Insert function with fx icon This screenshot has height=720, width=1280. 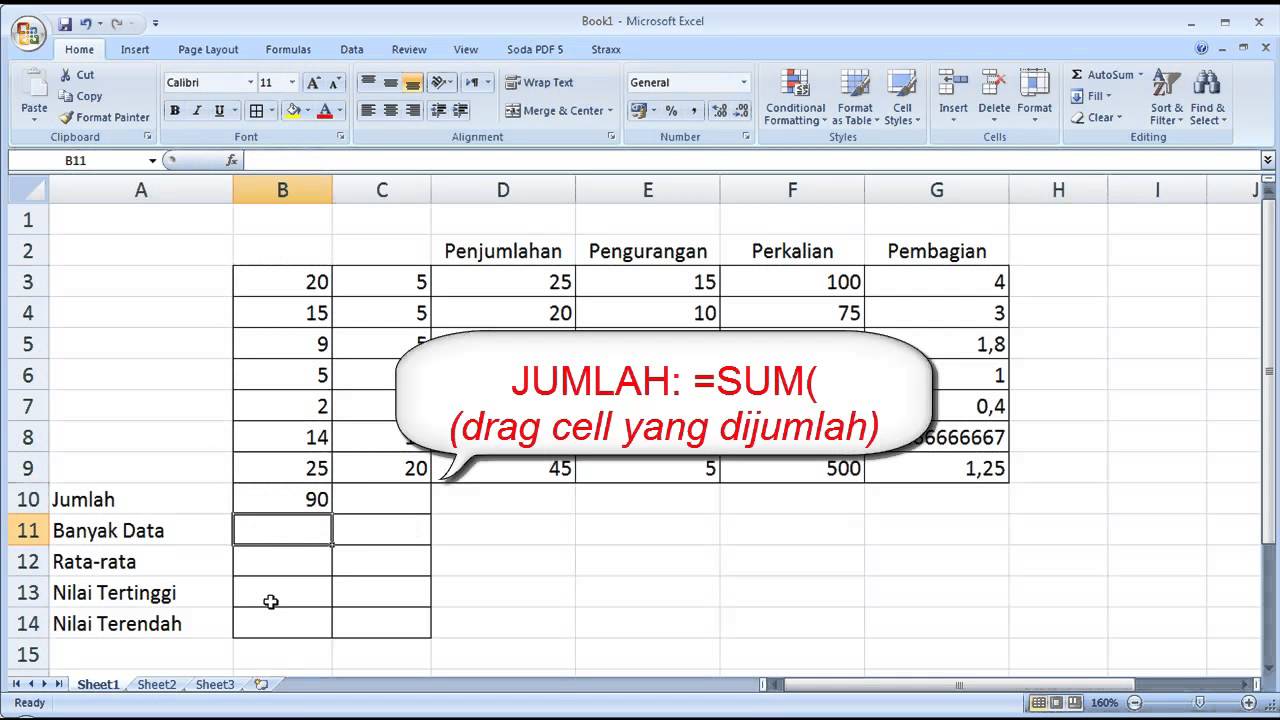click(x=232, y=160)
